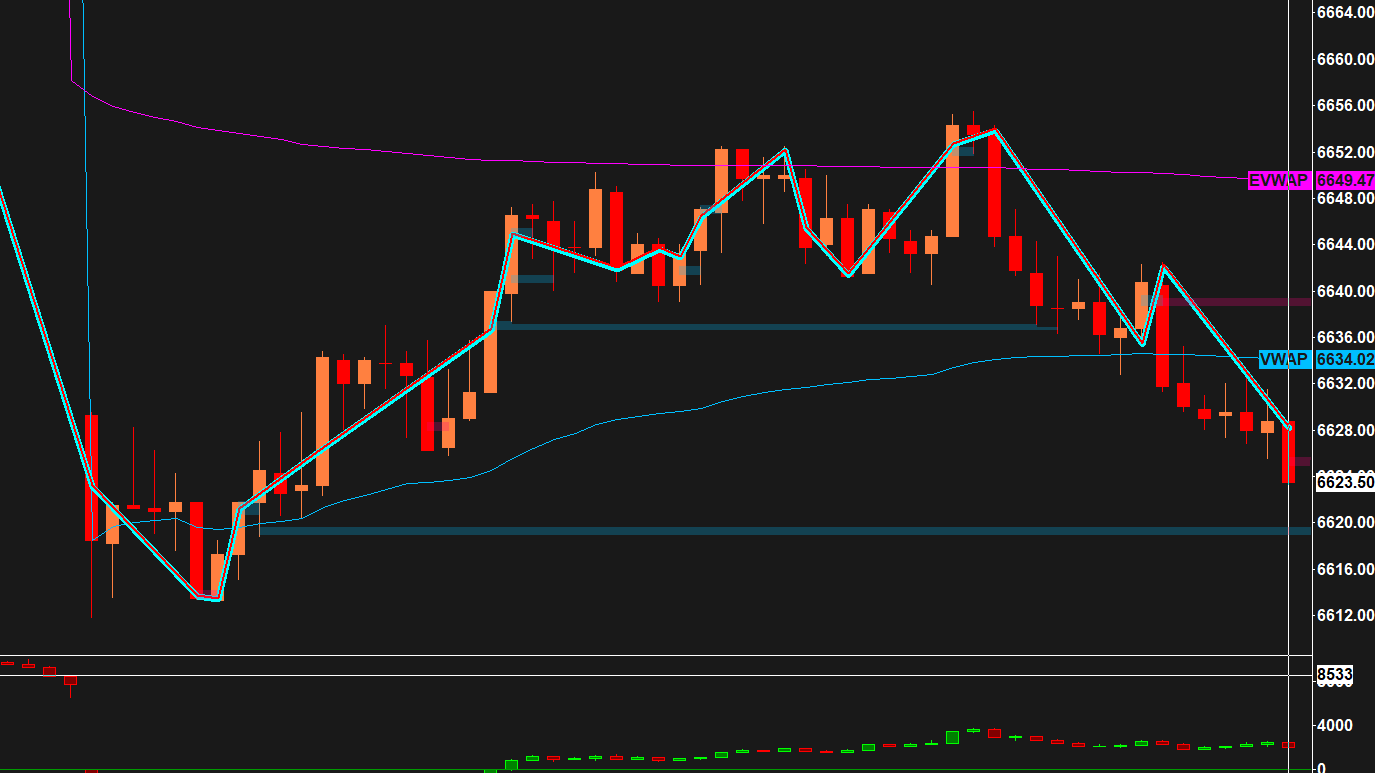Click the 6620.00 price axis label
Screen dimensions: 1375x773
[1344, 522]
